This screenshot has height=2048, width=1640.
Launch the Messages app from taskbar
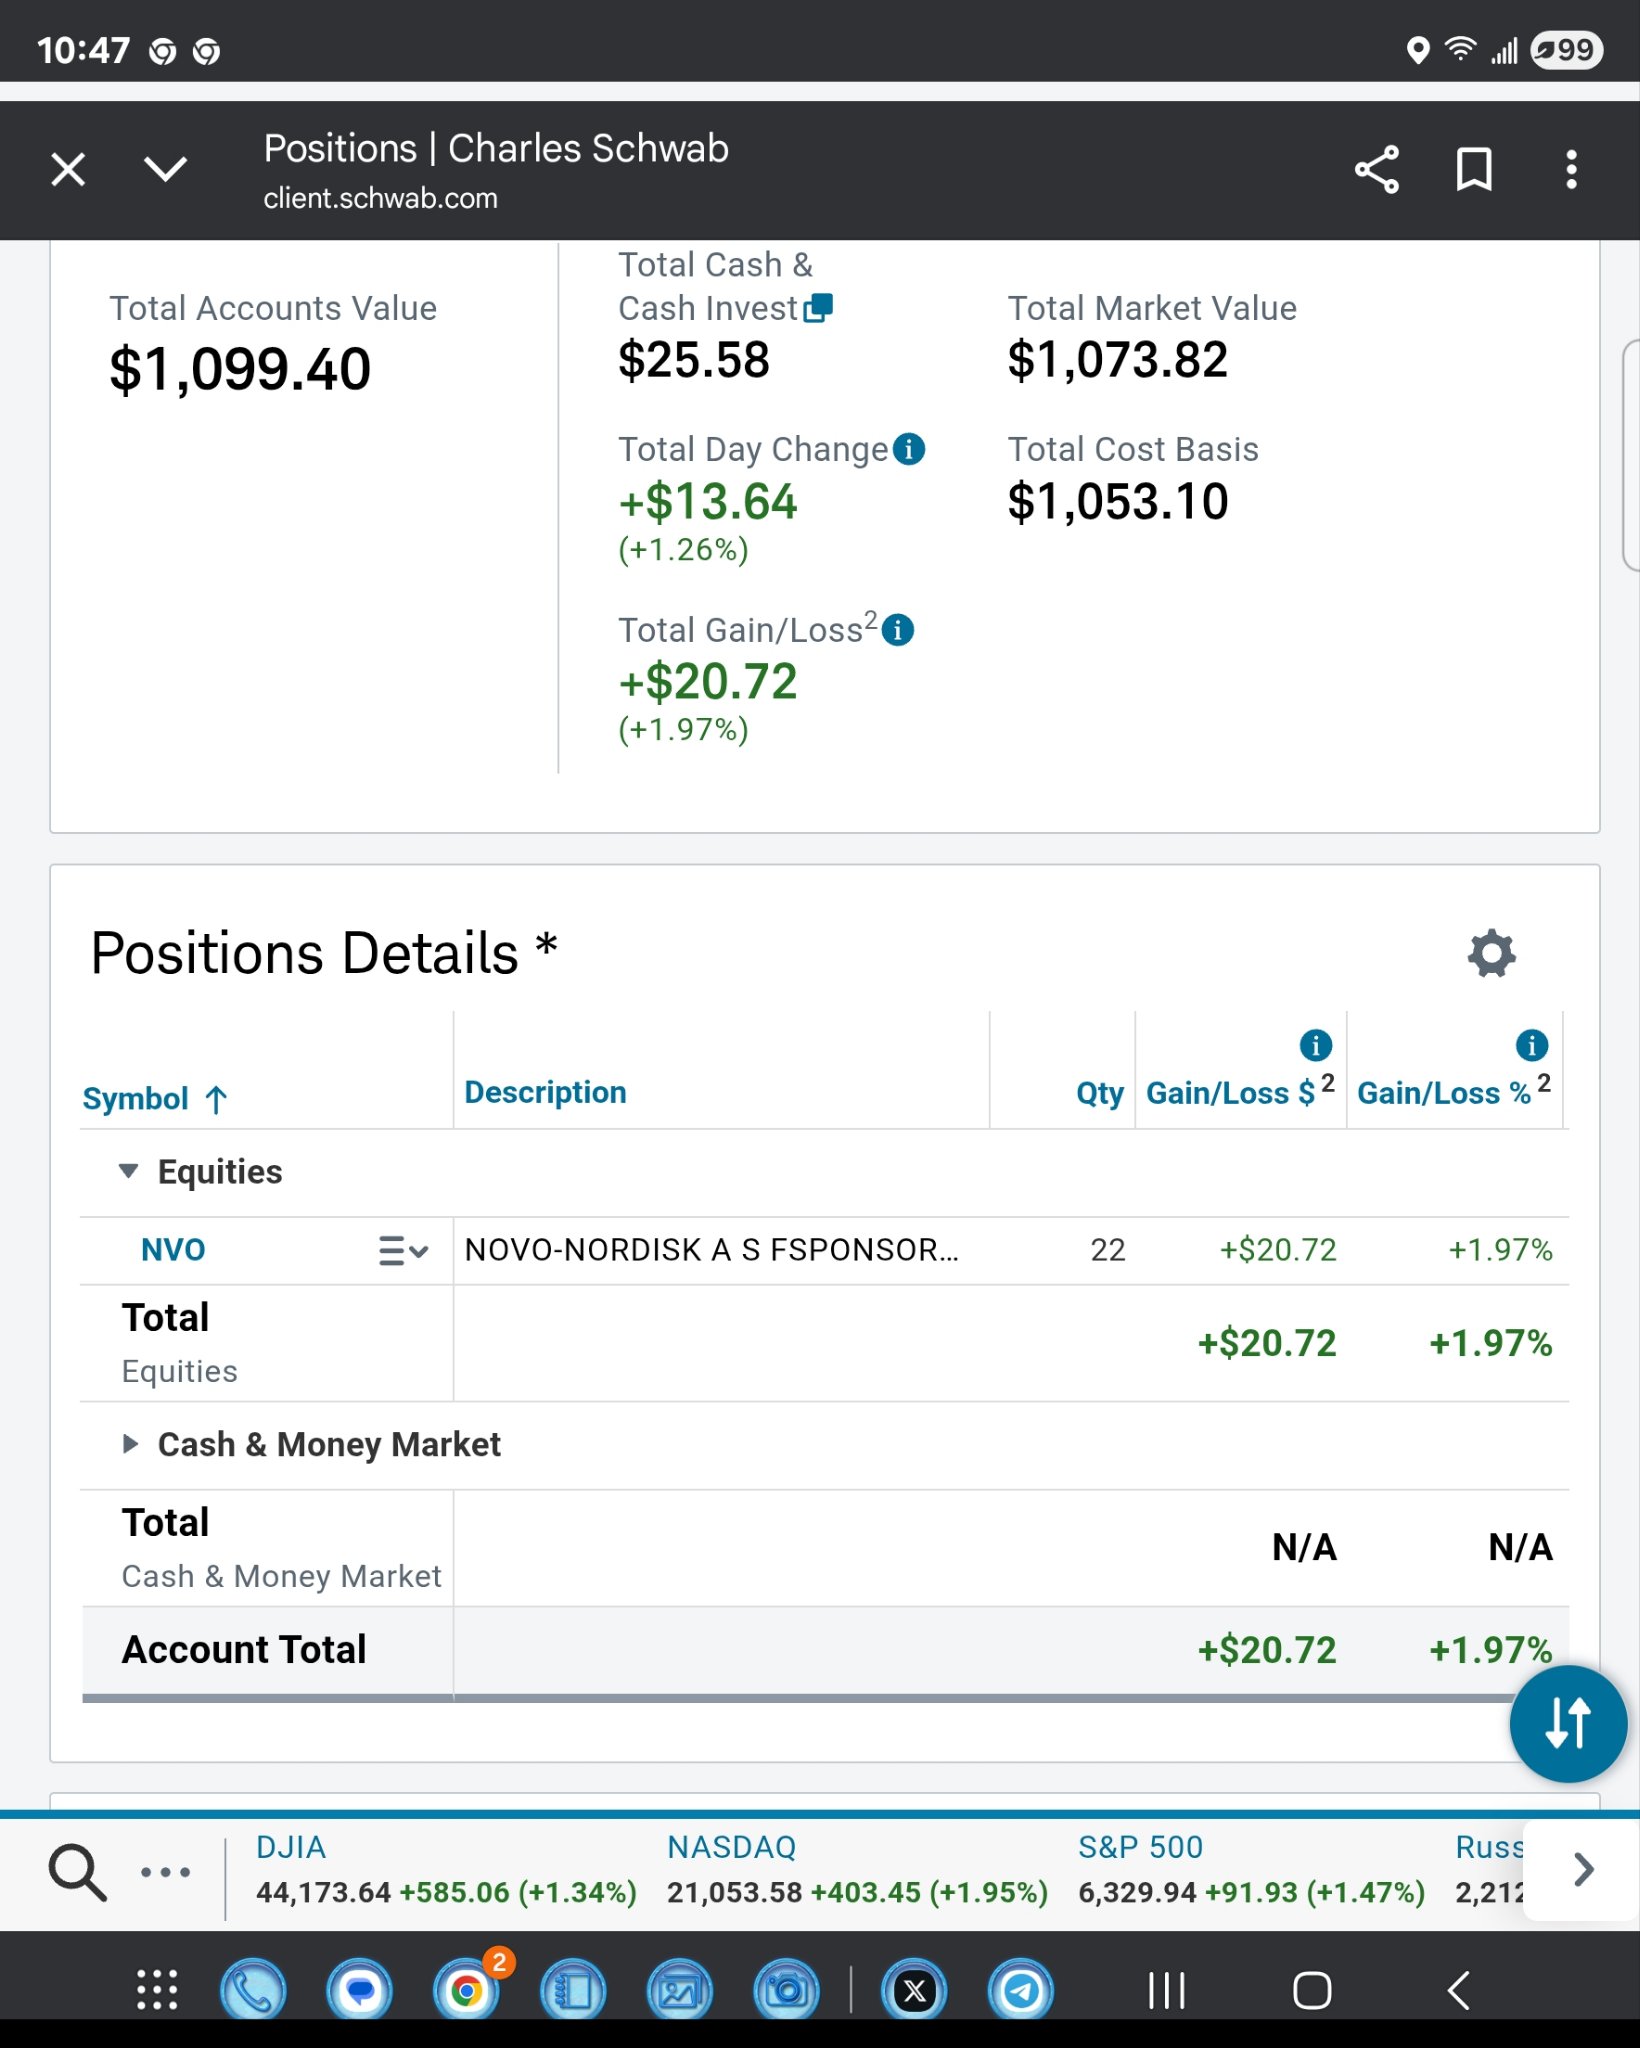[x=360, y=1990]
